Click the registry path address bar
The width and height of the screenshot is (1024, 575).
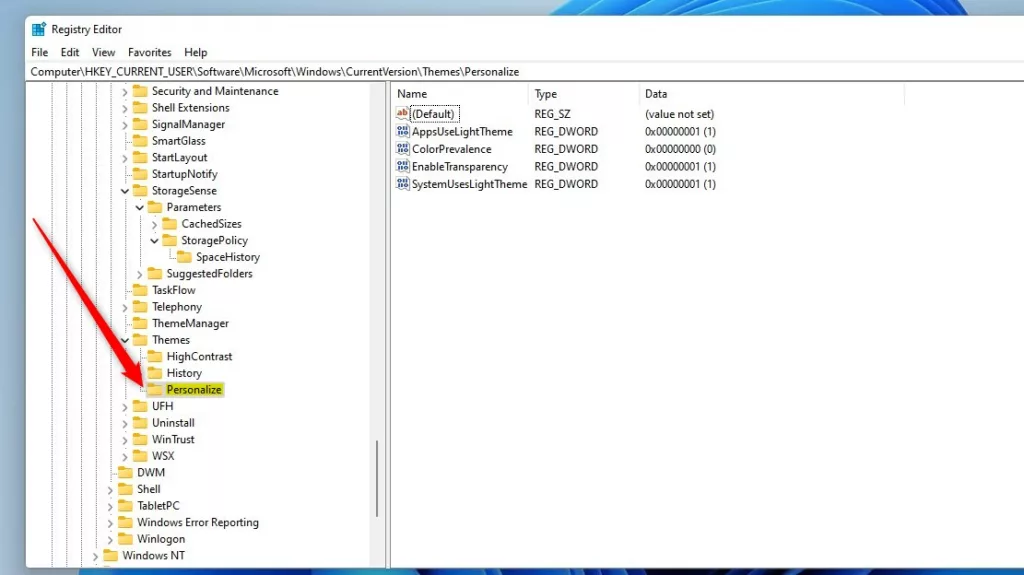[x=524, y=72]
